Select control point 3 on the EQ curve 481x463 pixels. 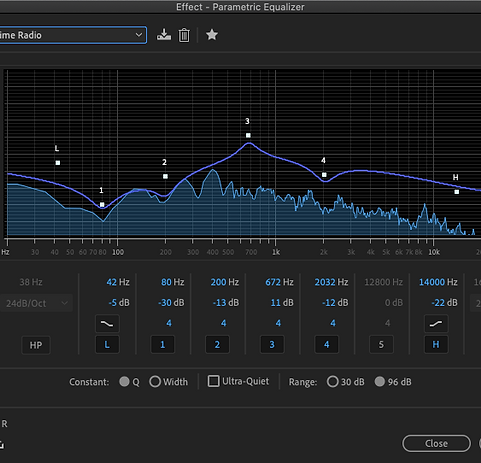248,135
